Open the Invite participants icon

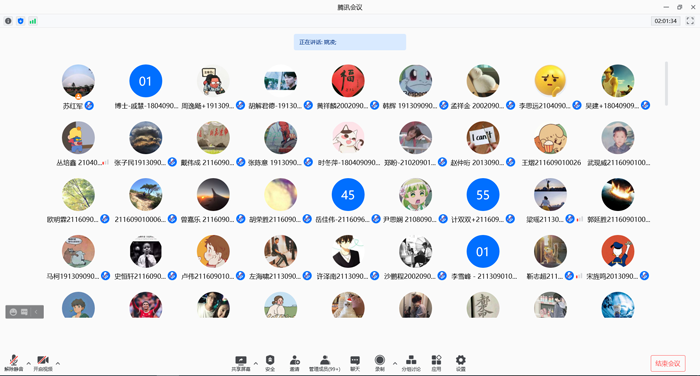295,363
